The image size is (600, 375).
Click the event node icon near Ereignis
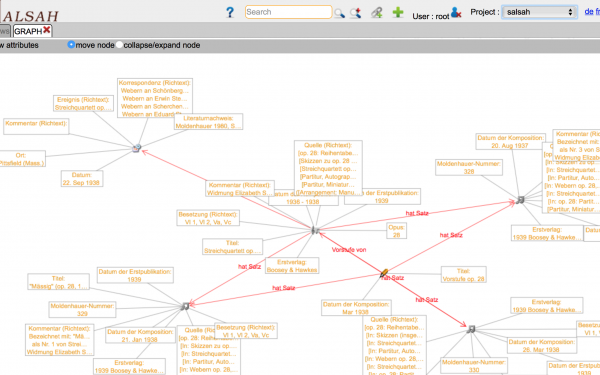click(x=137, y=148)
